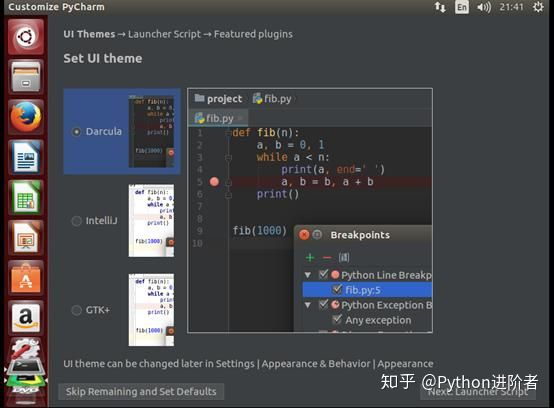The width and height of the screenshot is (554, 408).
Task: Click the Breakpoints dialog title
Action: [x=360, y=235]
